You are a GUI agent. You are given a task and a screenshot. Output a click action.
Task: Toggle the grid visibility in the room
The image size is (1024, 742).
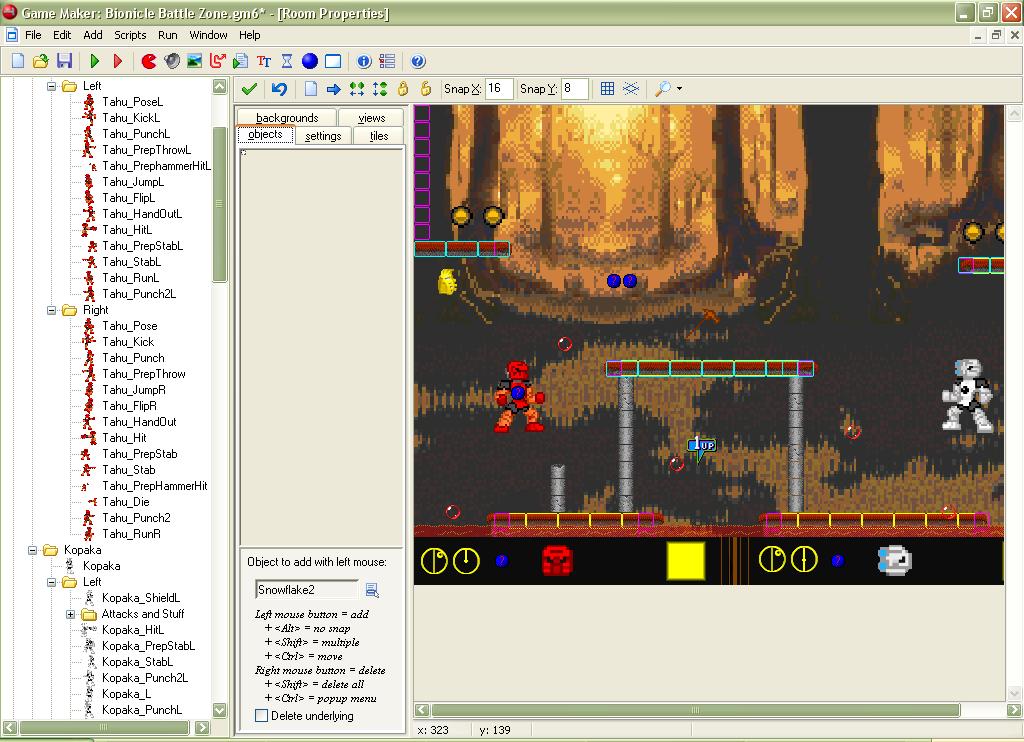click(x=607, y=88)
